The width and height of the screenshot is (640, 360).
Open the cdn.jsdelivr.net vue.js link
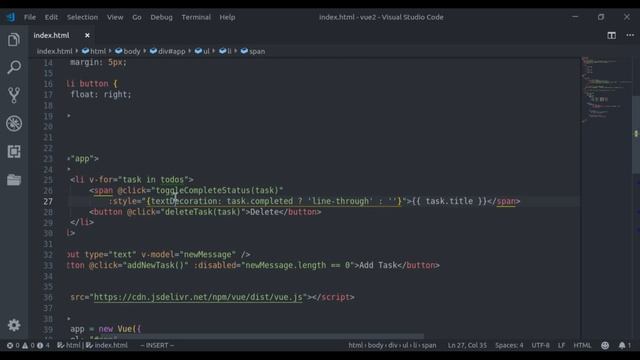coord(198,297)
